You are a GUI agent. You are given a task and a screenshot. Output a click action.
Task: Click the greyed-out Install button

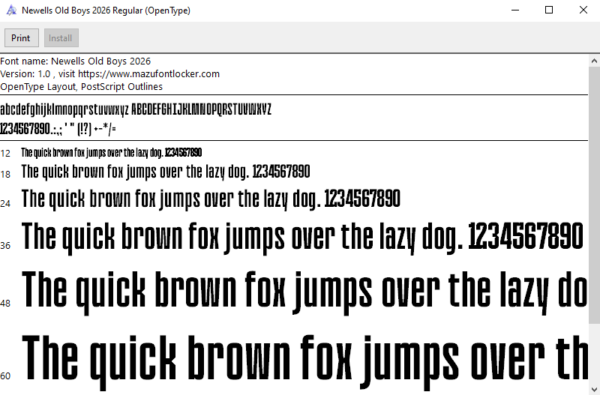point(61,38)
